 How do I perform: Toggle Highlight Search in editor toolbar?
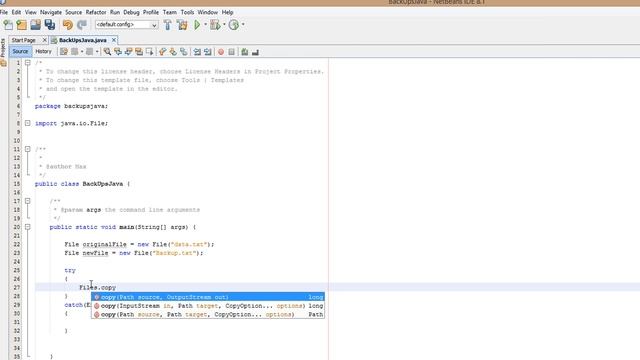[139, 52]
